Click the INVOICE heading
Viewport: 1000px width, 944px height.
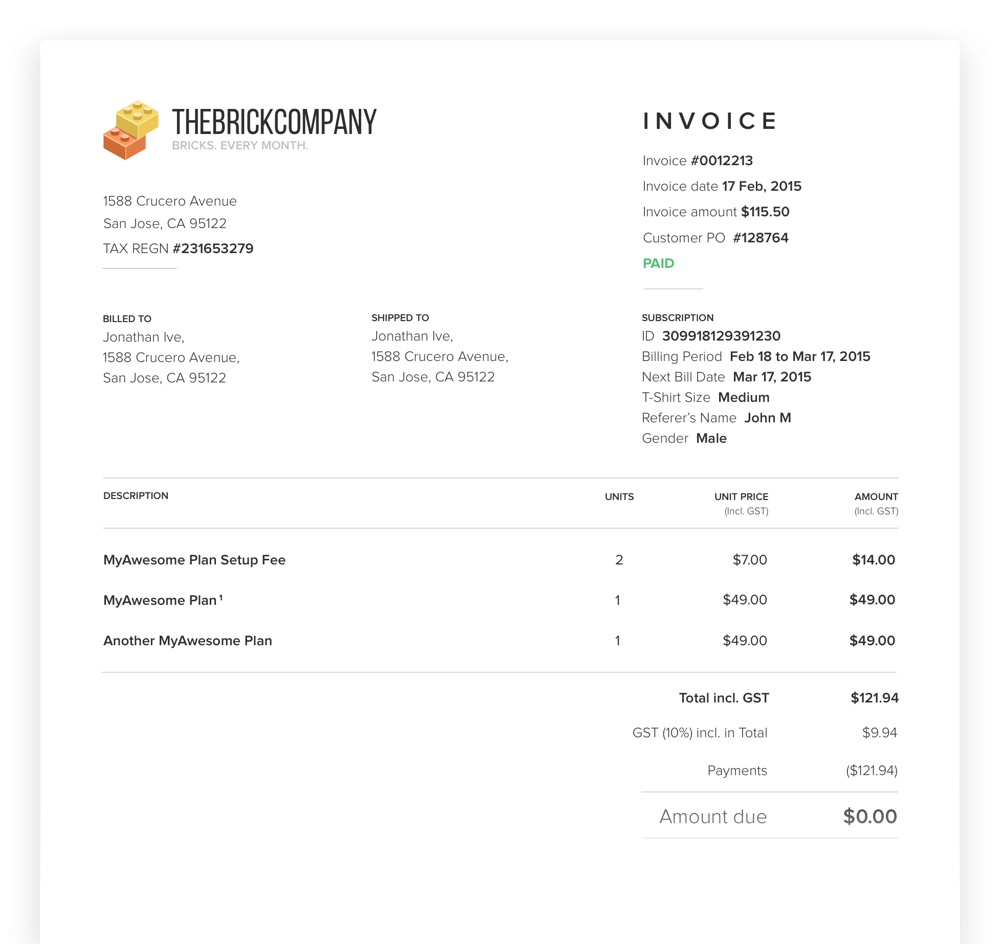coord(710,121)
